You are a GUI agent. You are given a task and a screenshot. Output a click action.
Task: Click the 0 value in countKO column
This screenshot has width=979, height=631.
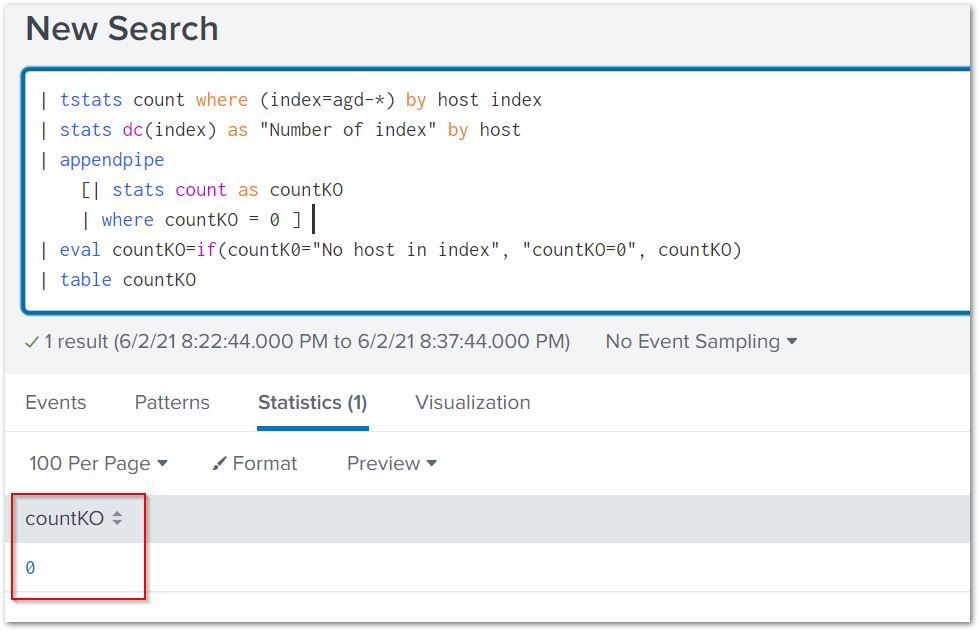30,568
